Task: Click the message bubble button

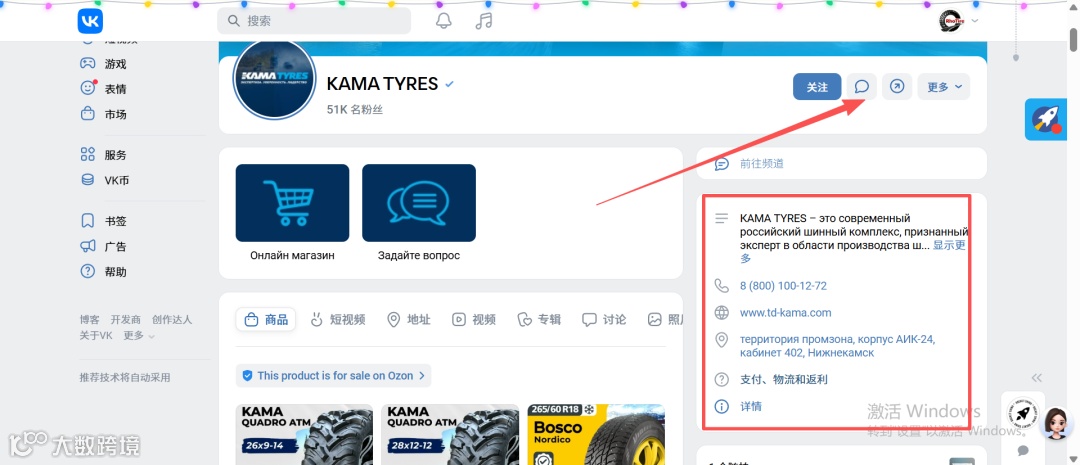Action: (x=862, y=87)
